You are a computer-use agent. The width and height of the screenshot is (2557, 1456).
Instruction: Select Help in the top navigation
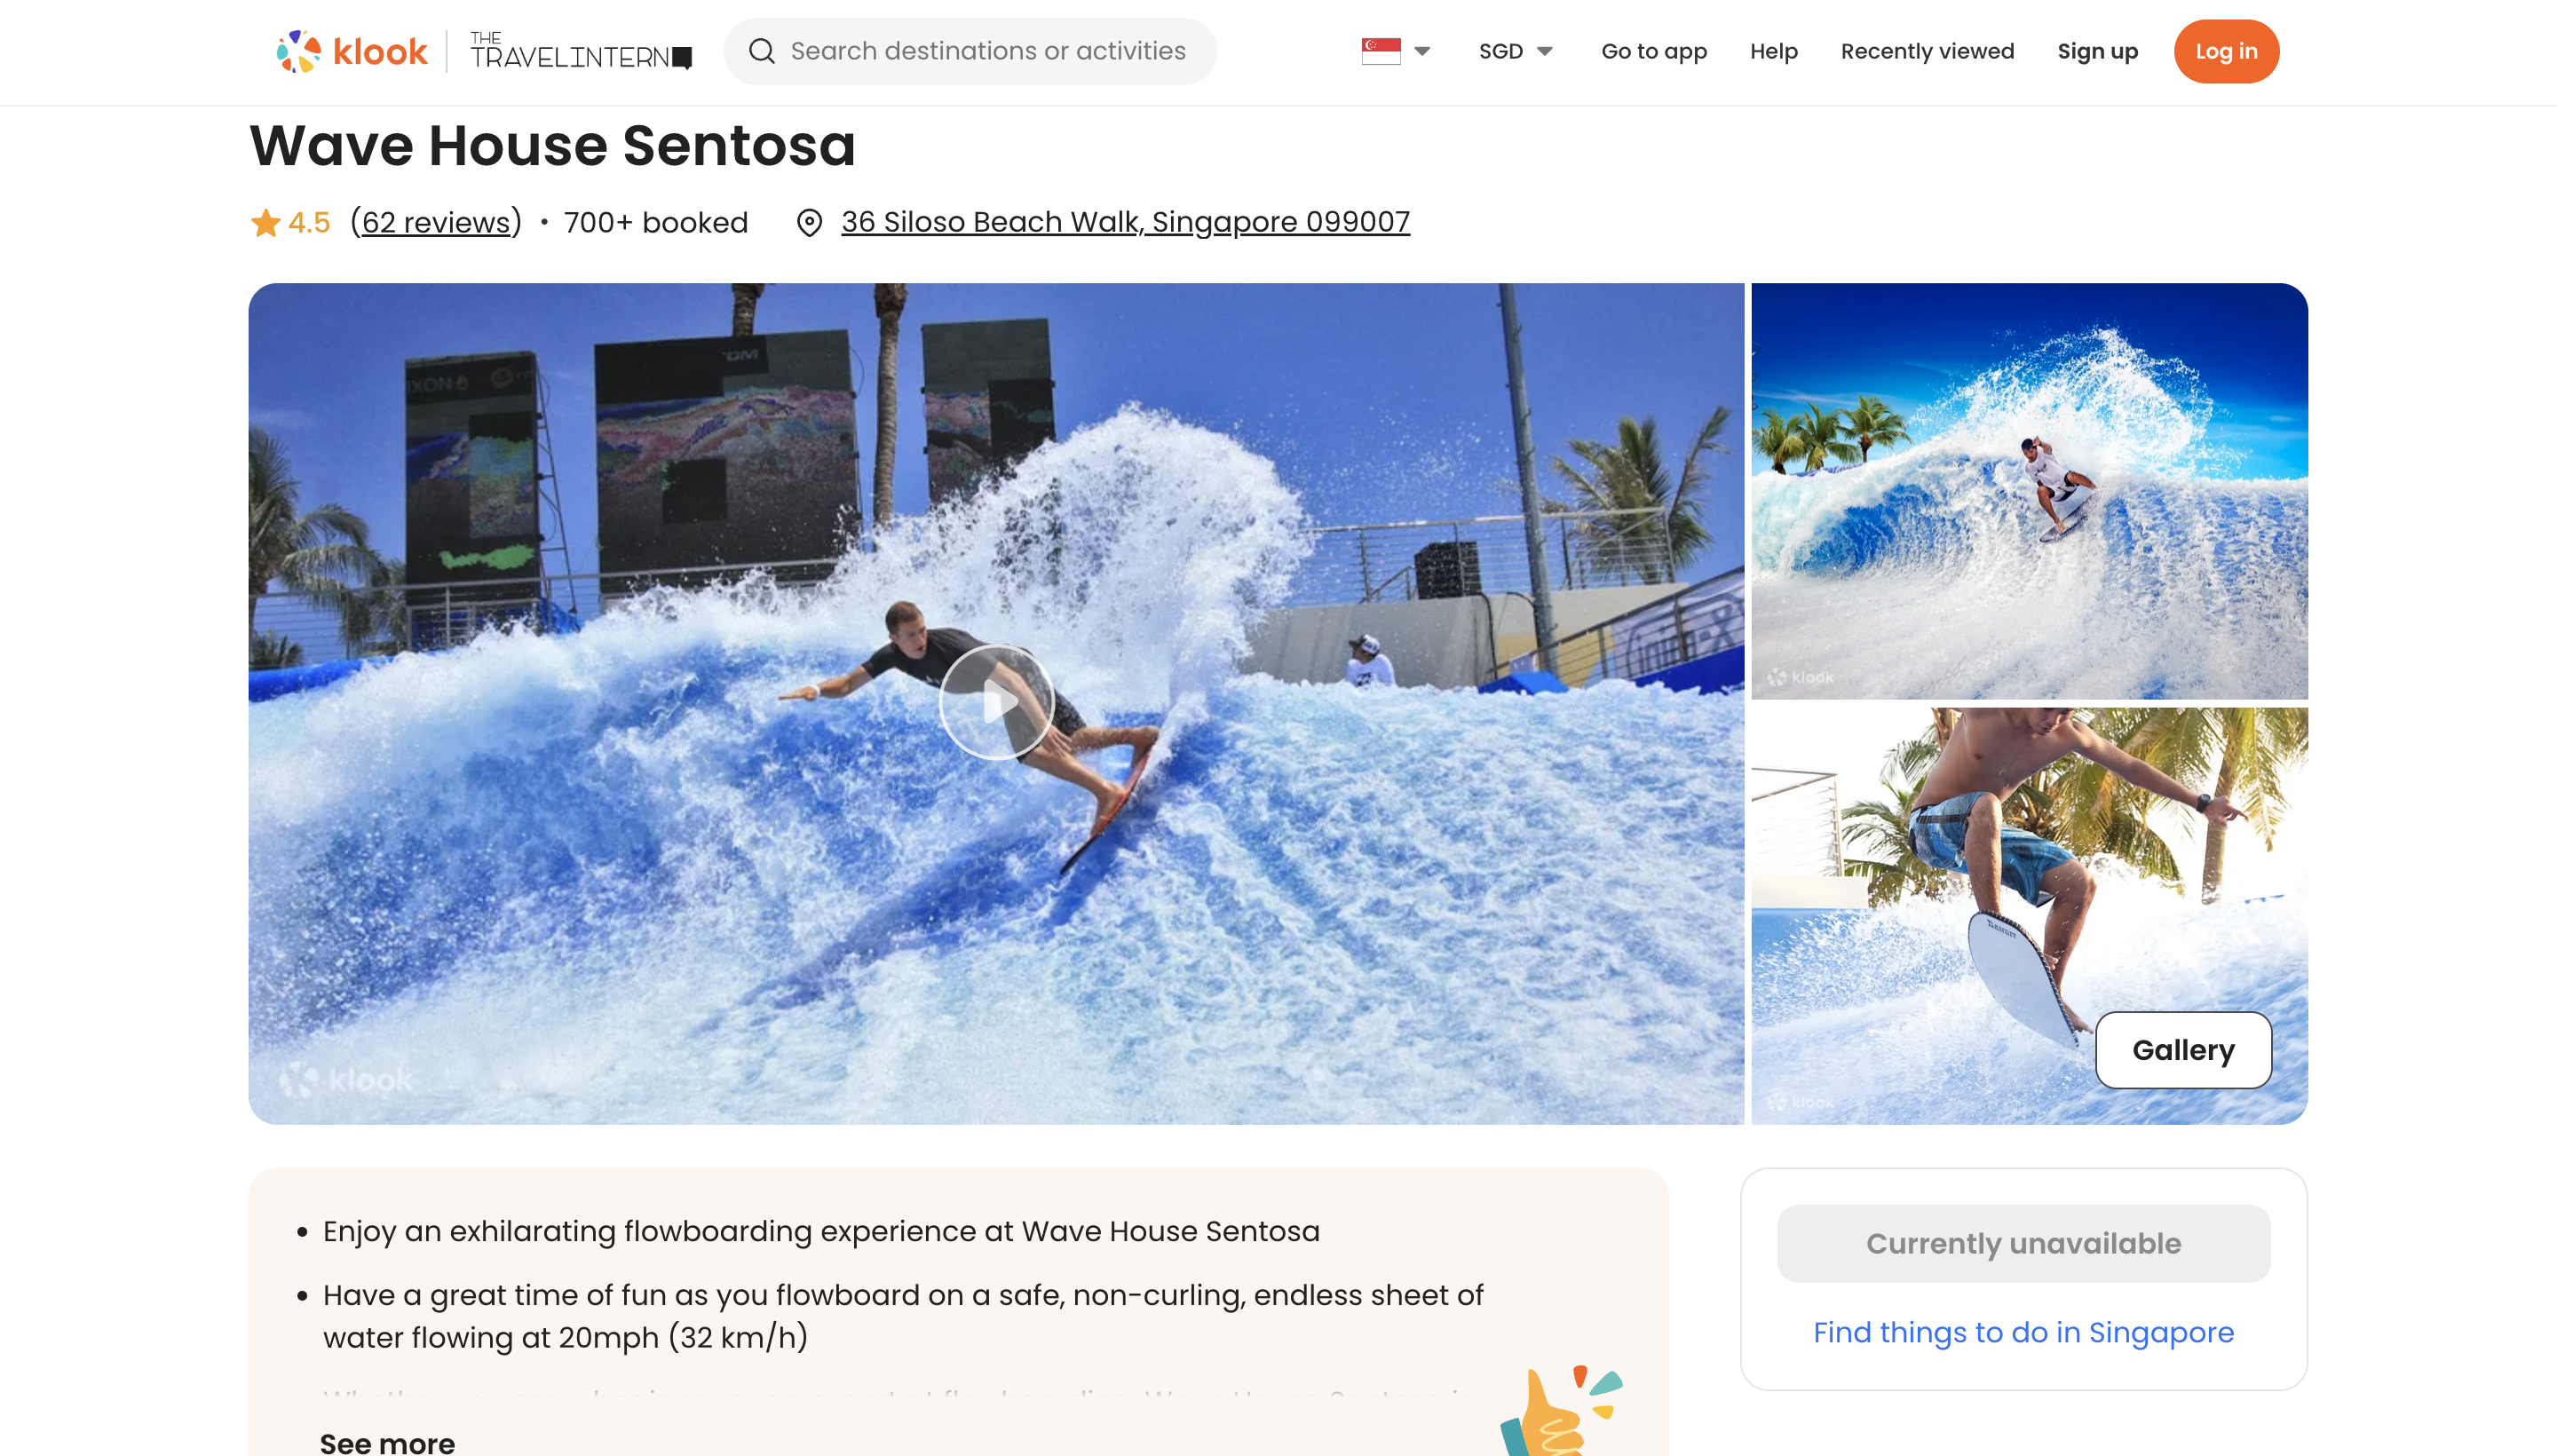tap(1773, 51)
